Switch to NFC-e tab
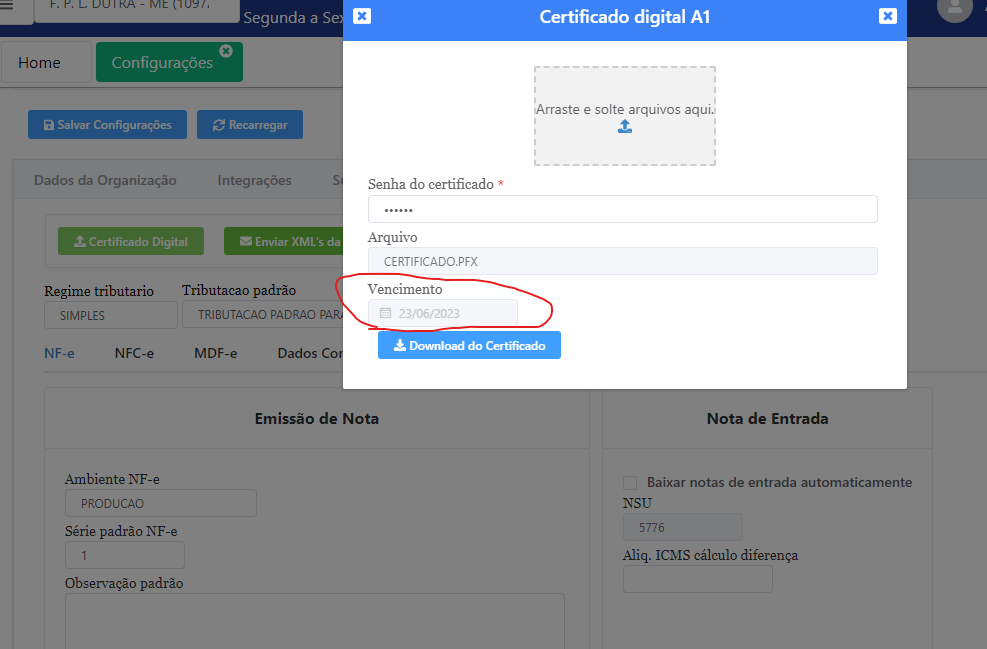The width and height of the screenshot is (987, 649). [x=134, y=353]
